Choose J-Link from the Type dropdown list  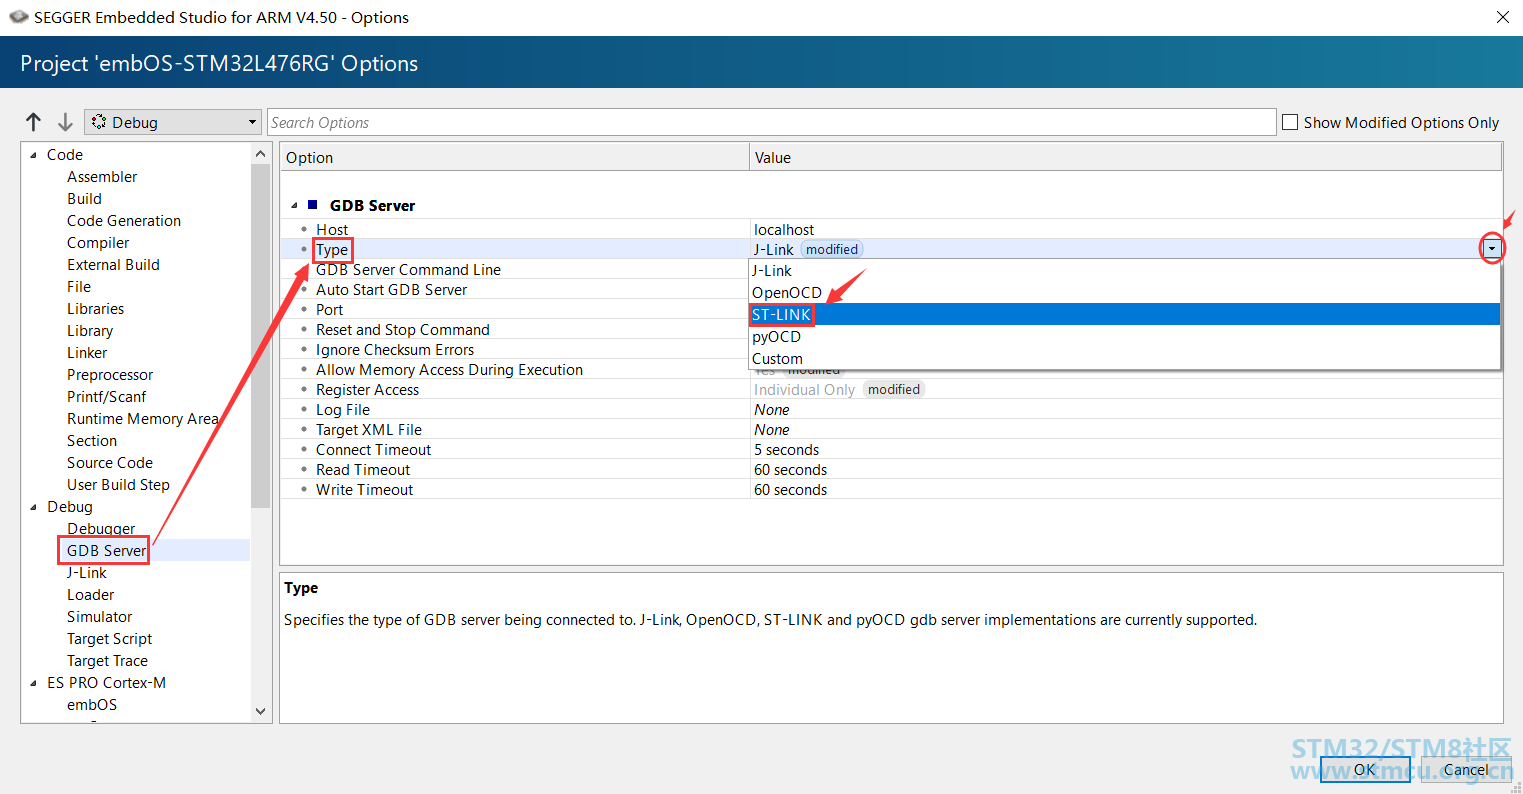[x=1125, y=271]
